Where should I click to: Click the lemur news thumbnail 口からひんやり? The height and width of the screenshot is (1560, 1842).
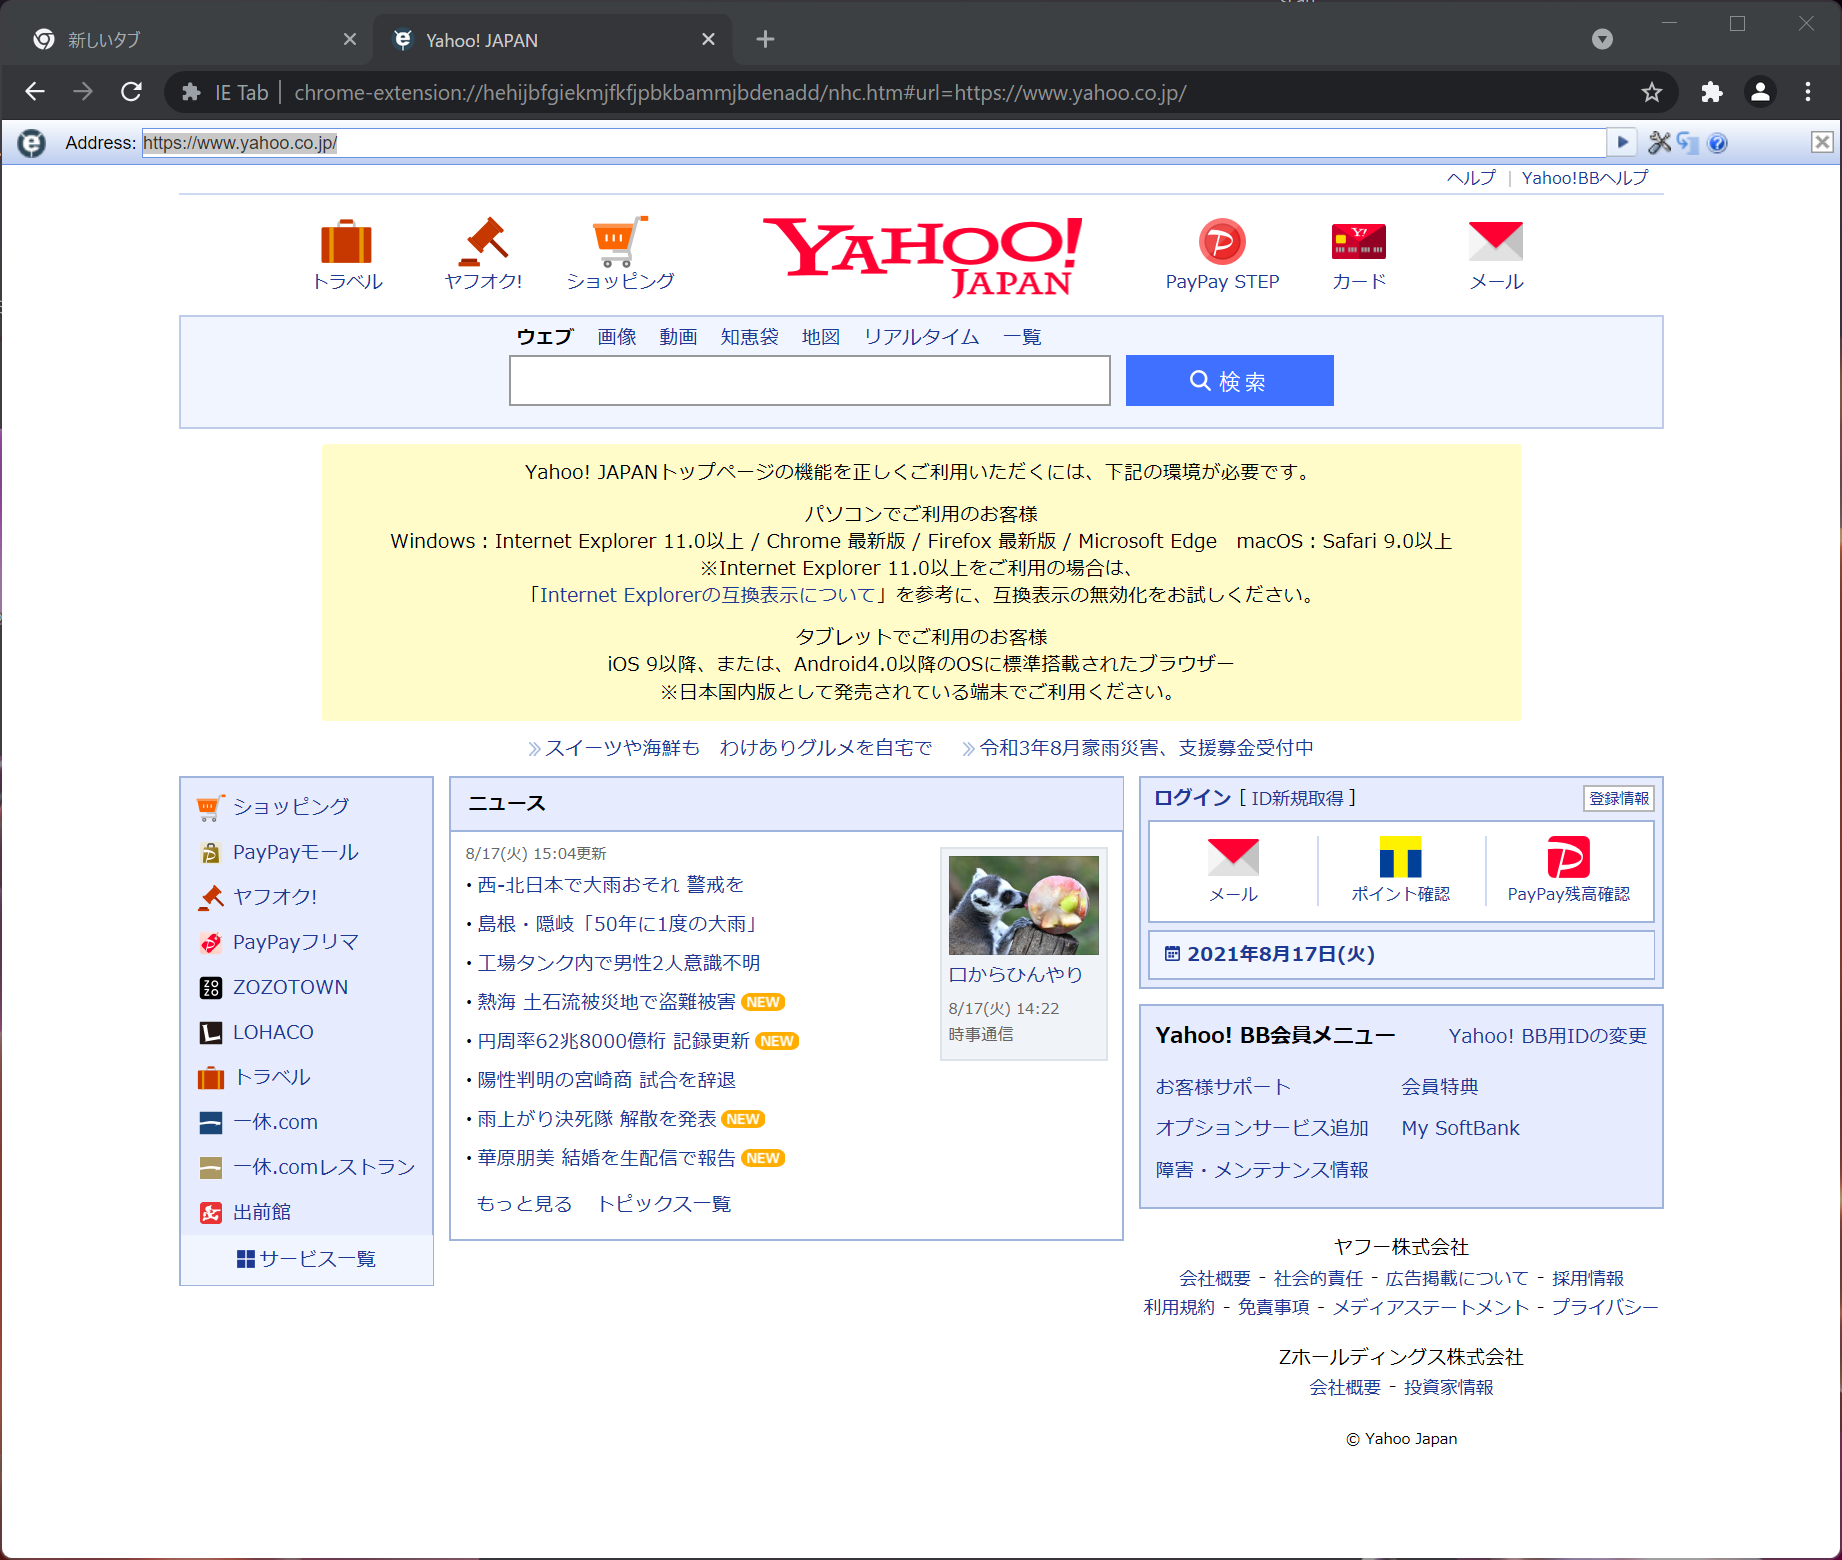pyautogui.click(x=1023, y=905)
